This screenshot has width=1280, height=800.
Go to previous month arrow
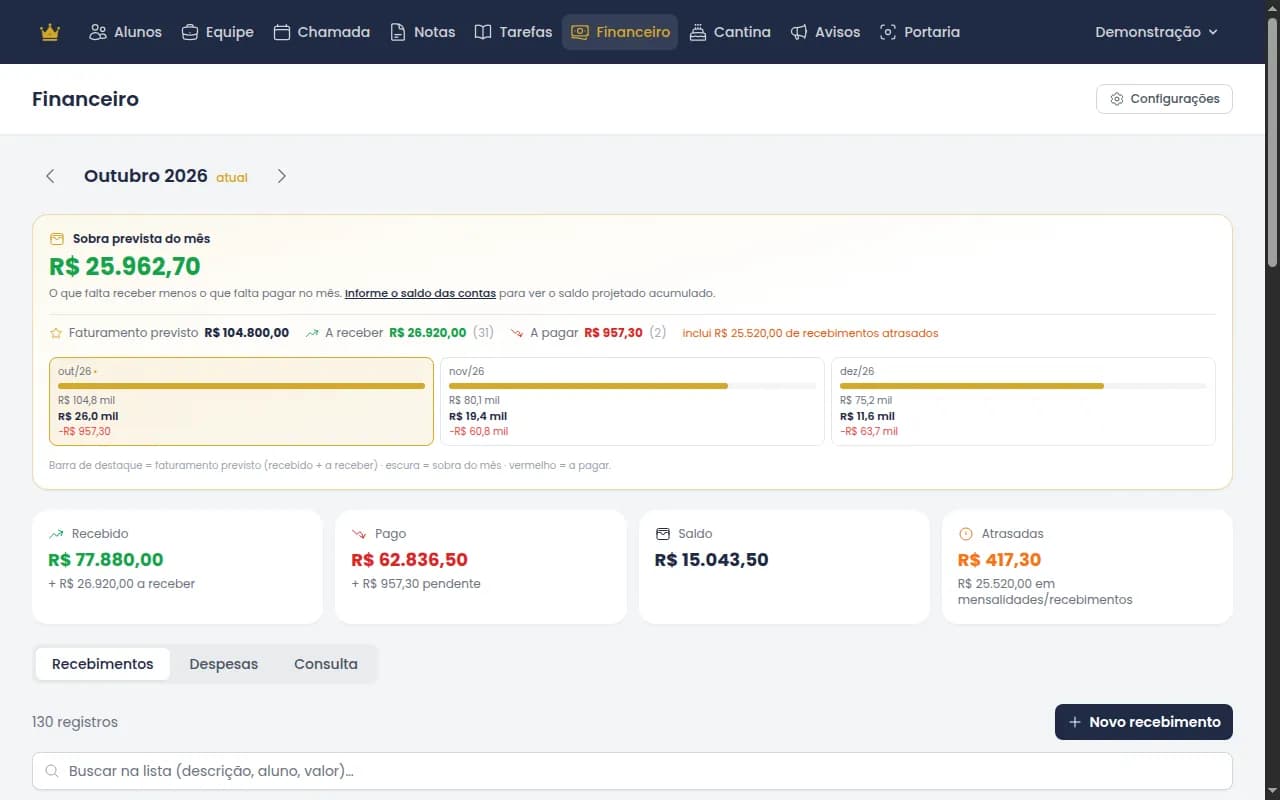[x=50, y=176]
